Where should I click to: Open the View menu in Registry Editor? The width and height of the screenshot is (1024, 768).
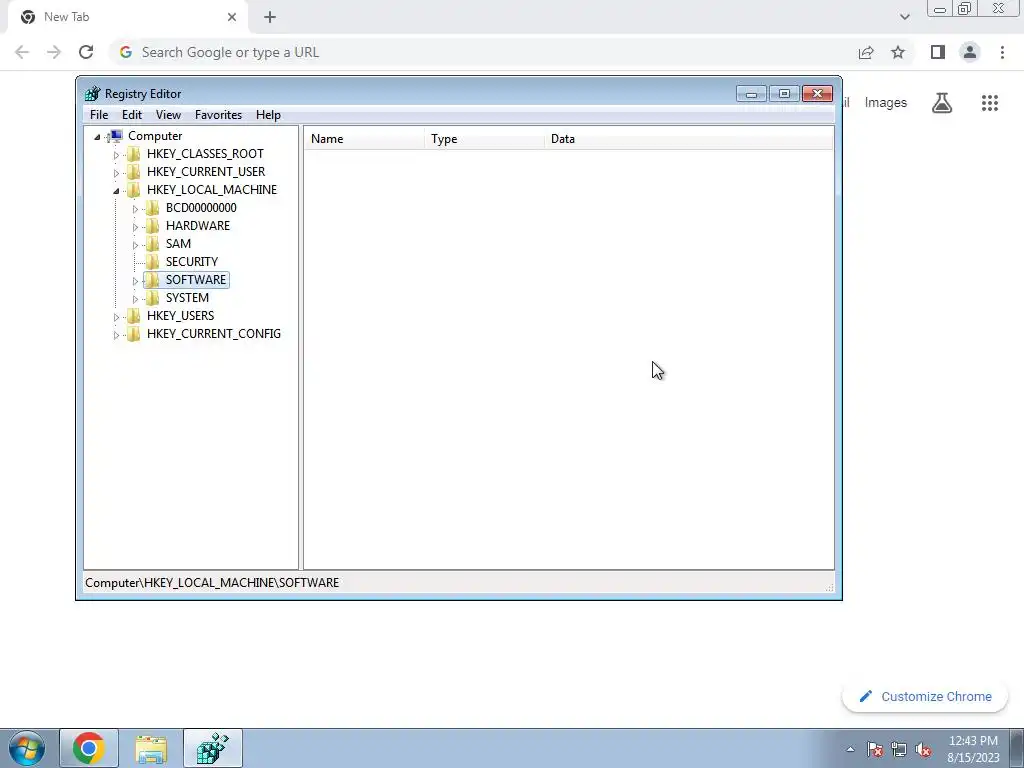[x=168, y=115]
